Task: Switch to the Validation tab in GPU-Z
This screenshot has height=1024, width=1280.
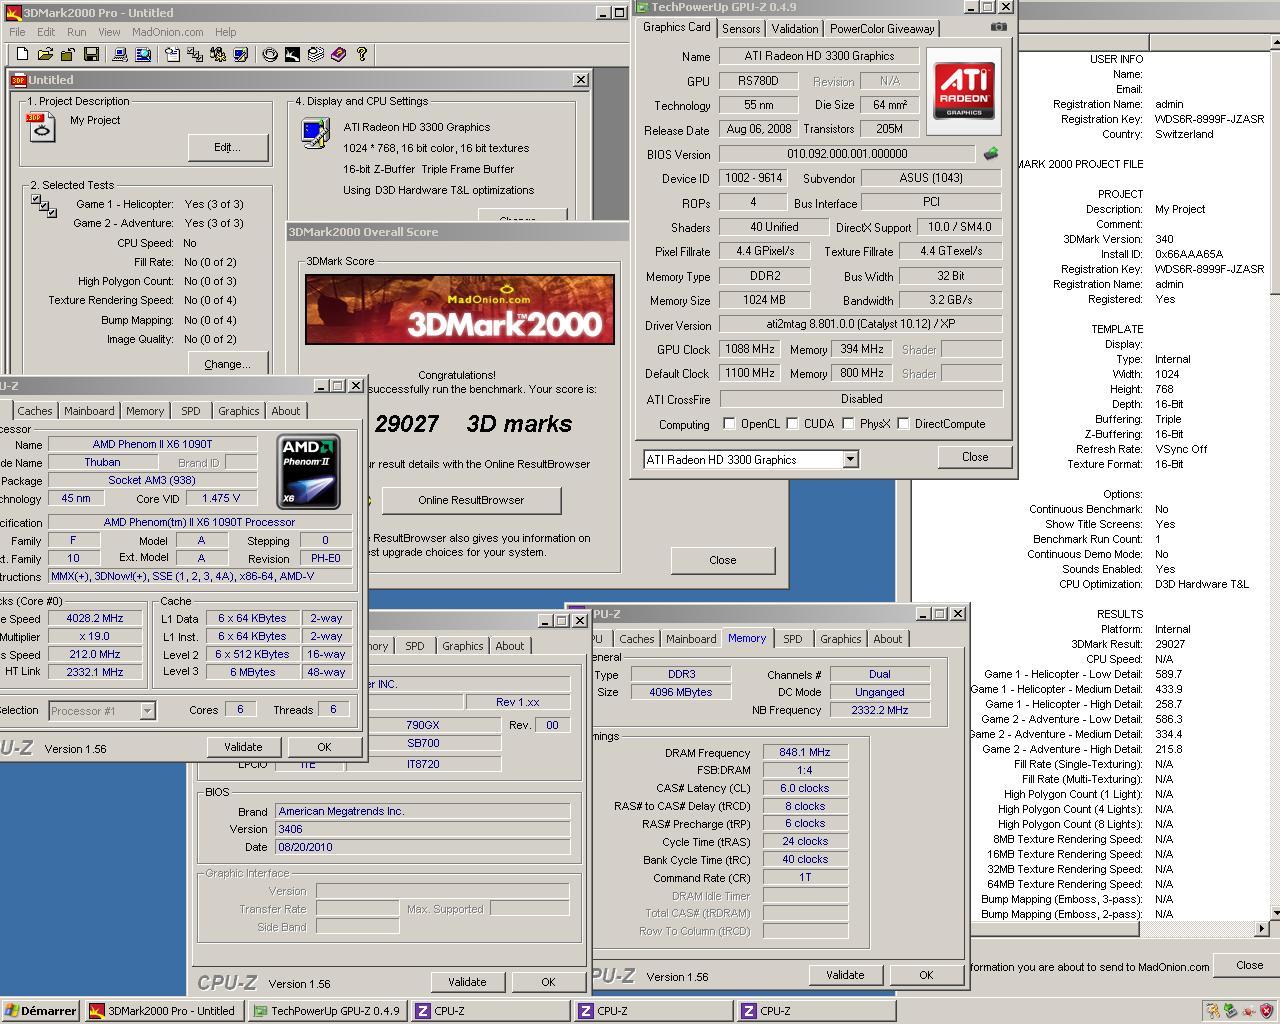Action: [795, 29]
